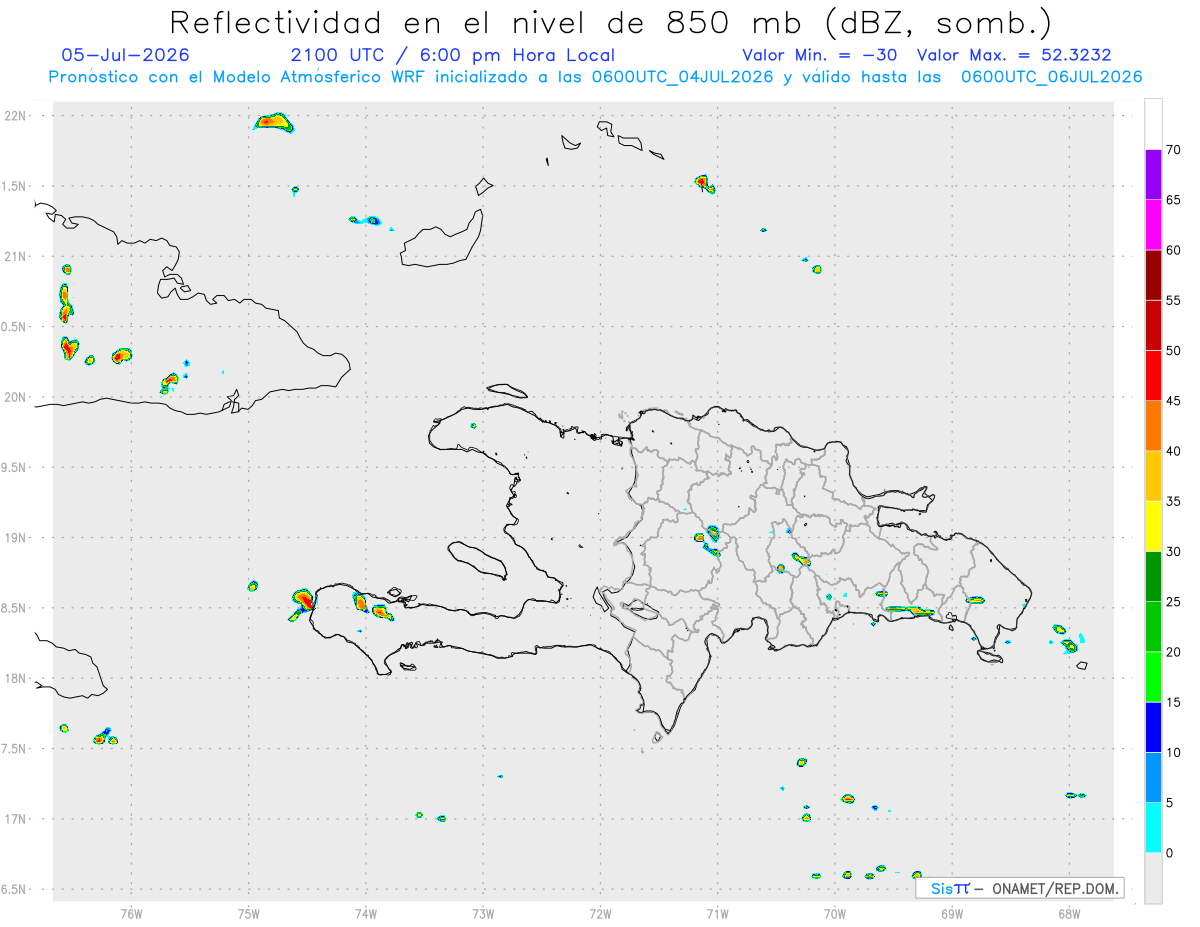Click the longitude label '74W'
Viewport: 1200px width, 927px height.
click(x=366, y=912)
